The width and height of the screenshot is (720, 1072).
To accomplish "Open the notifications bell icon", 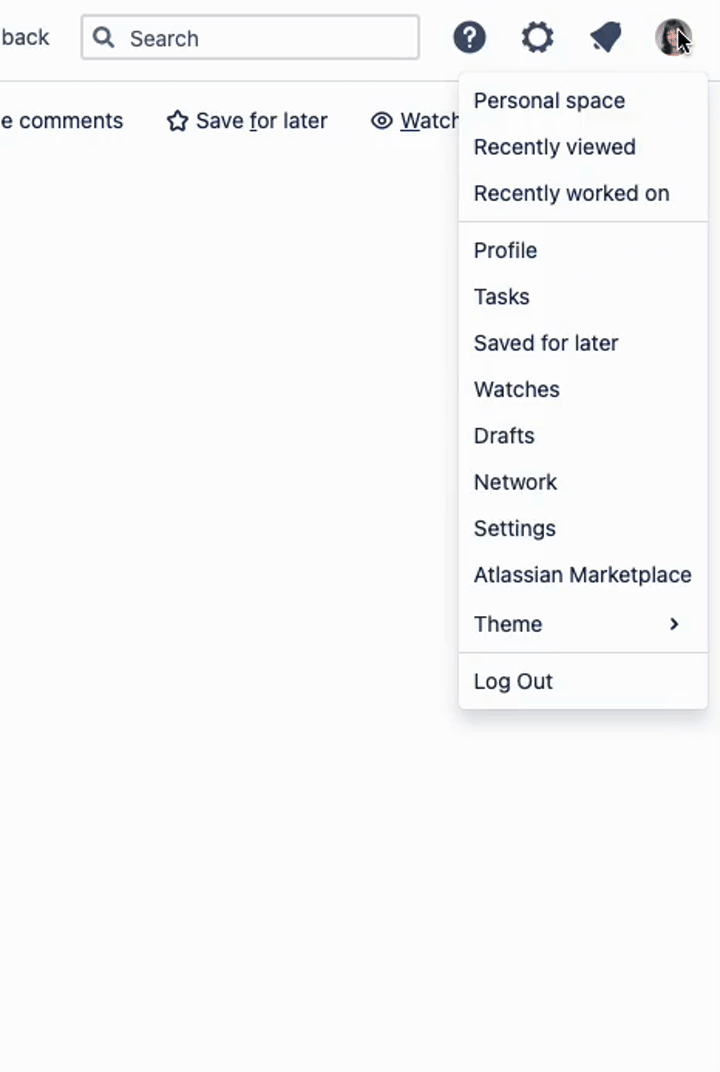I will (606, 37).
